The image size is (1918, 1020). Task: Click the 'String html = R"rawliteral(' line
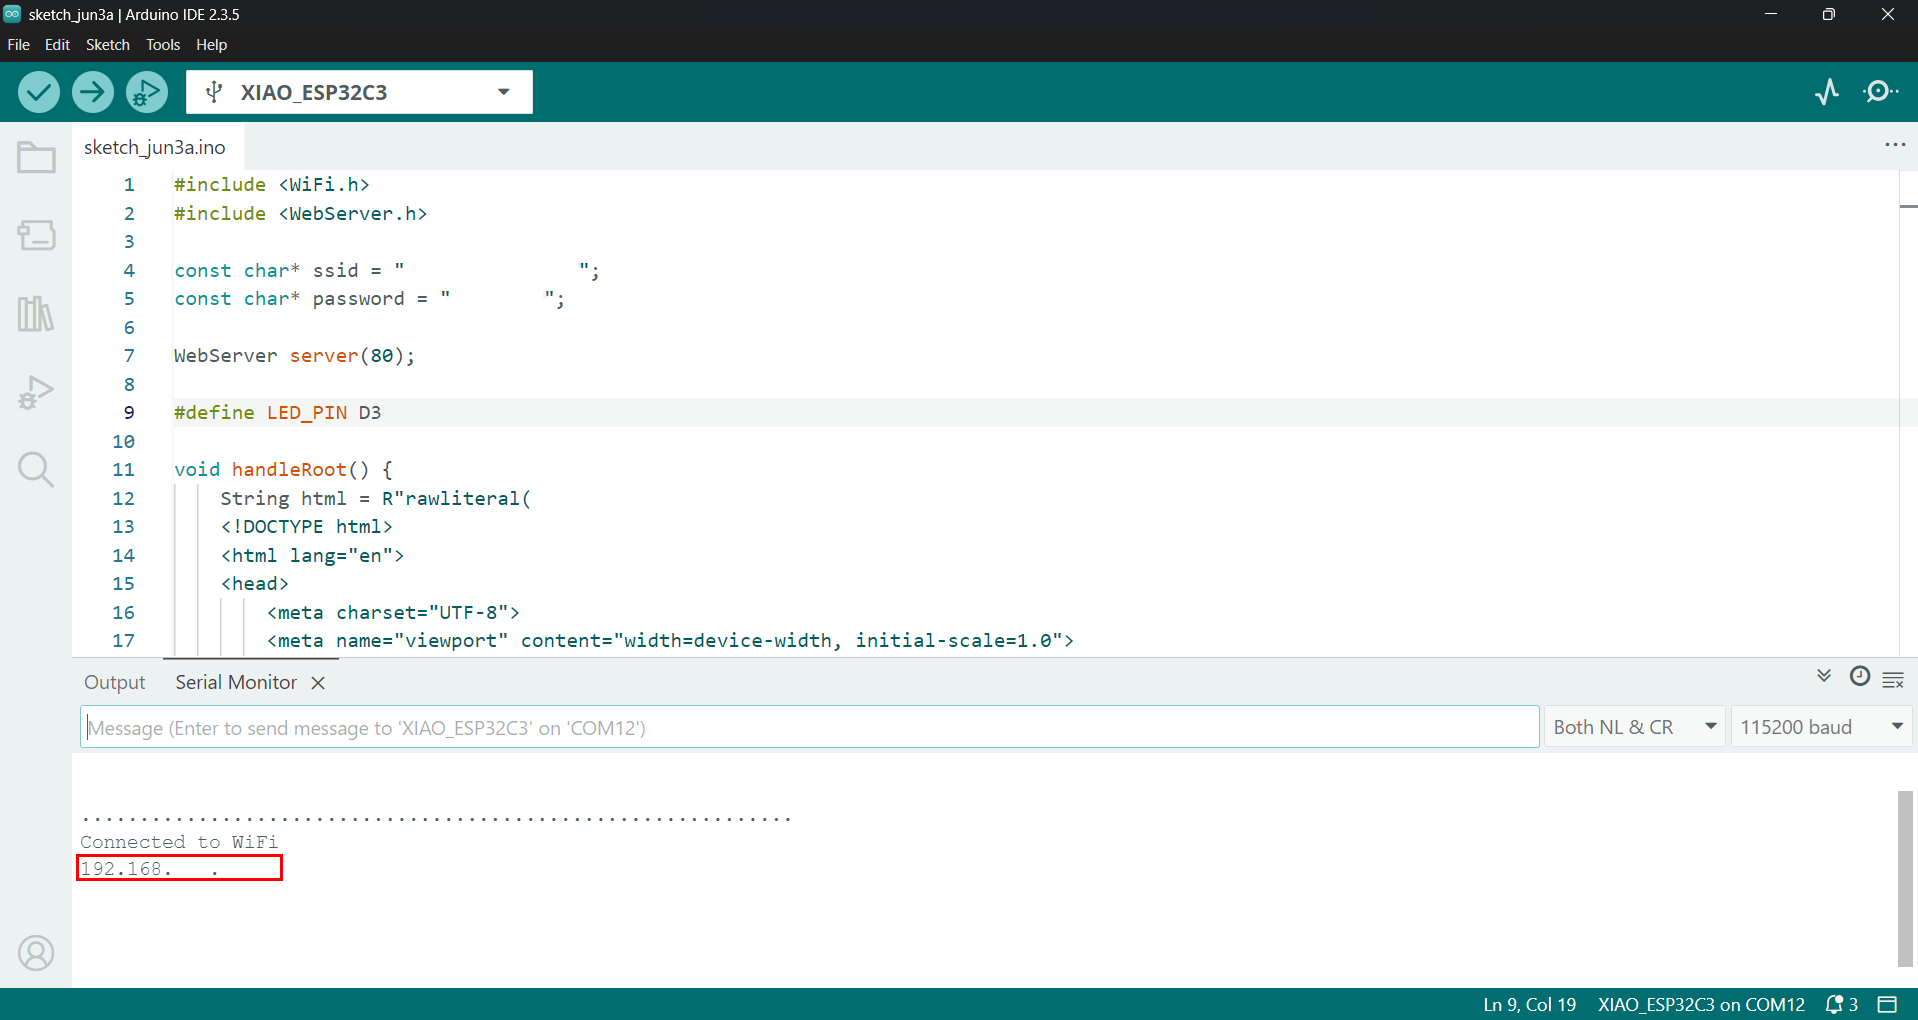(x=376, y=499)
